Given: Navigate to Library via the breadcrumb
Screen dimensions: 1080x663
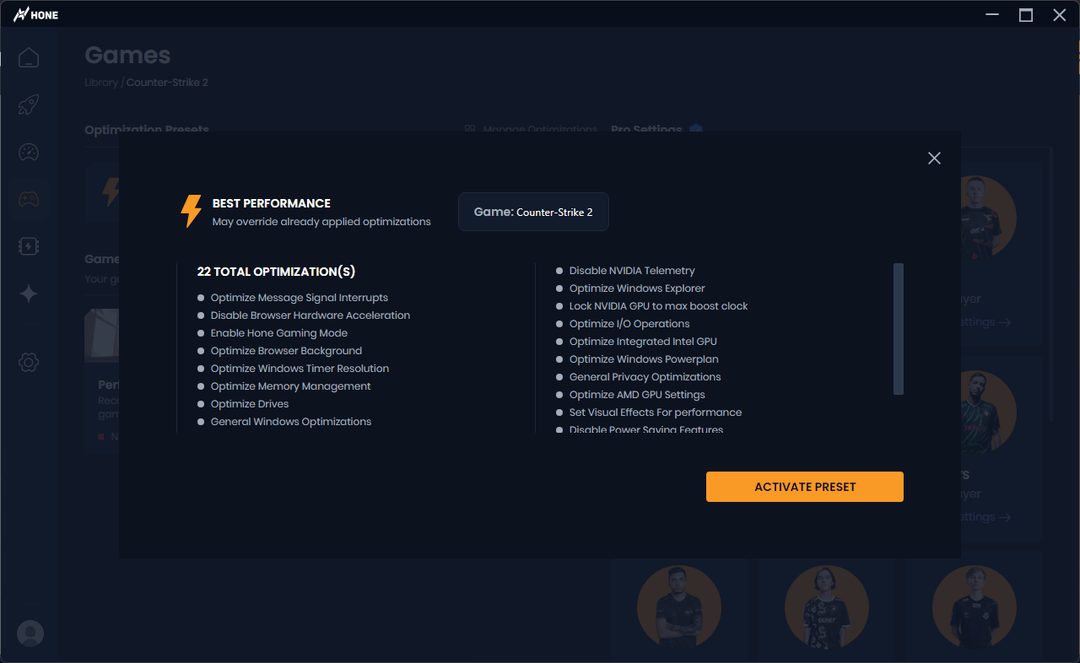Looking at the screenshot, I should click(x=101, y=82).
